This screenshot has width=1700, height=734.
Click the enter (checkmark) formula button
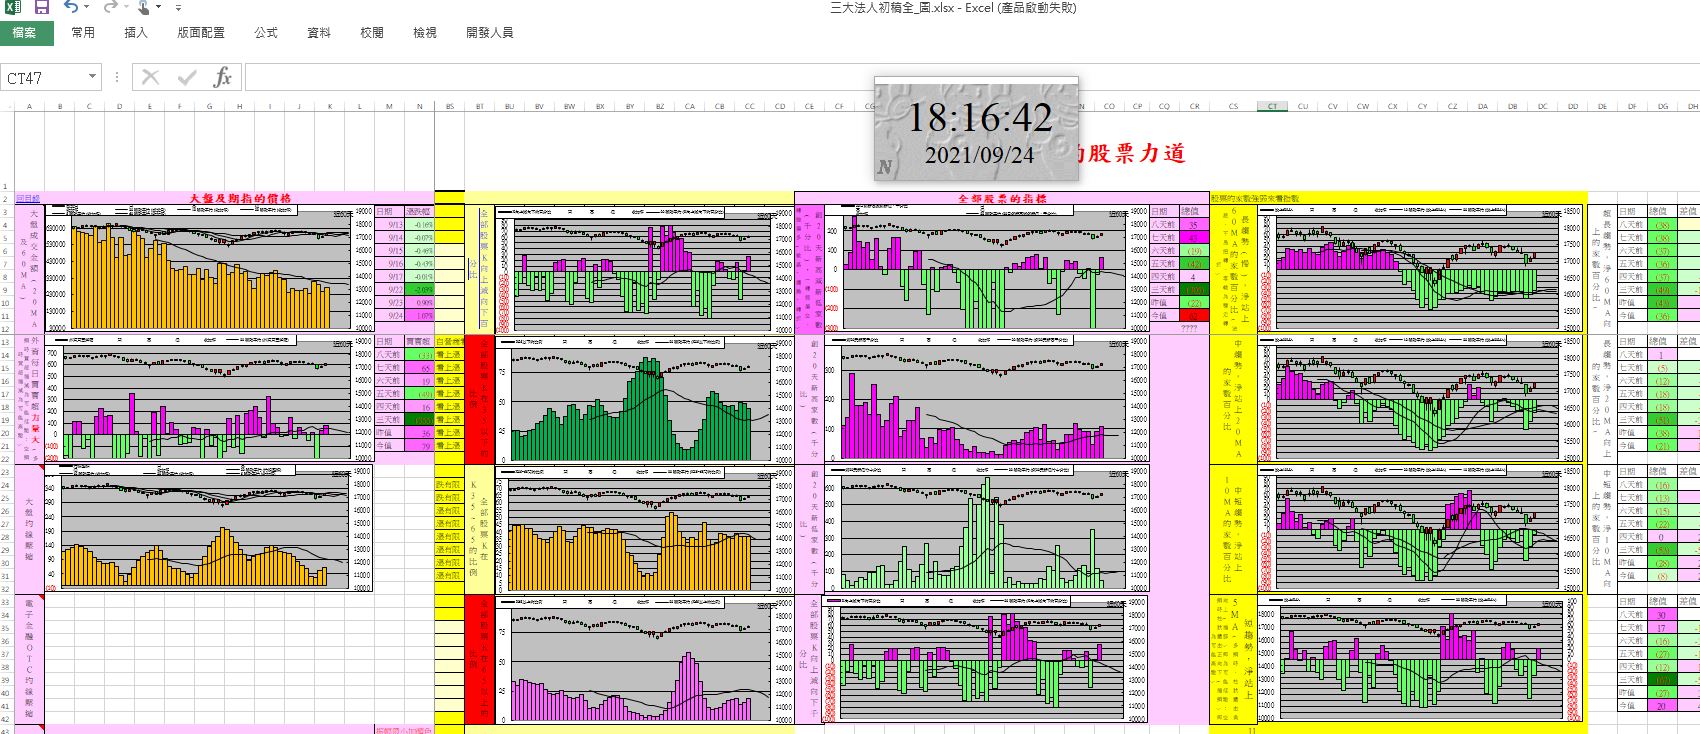(187, 77)
